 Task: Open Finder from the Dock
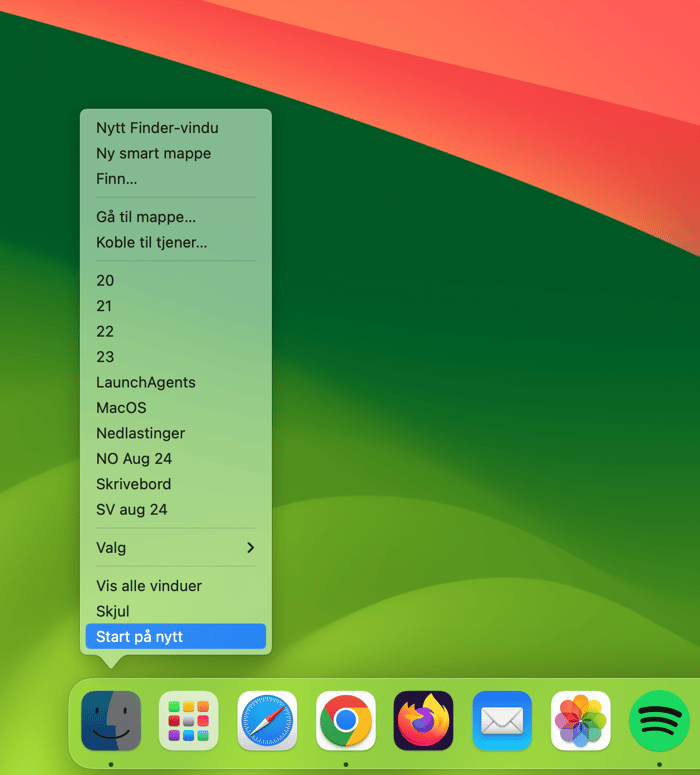click(111, 720)
